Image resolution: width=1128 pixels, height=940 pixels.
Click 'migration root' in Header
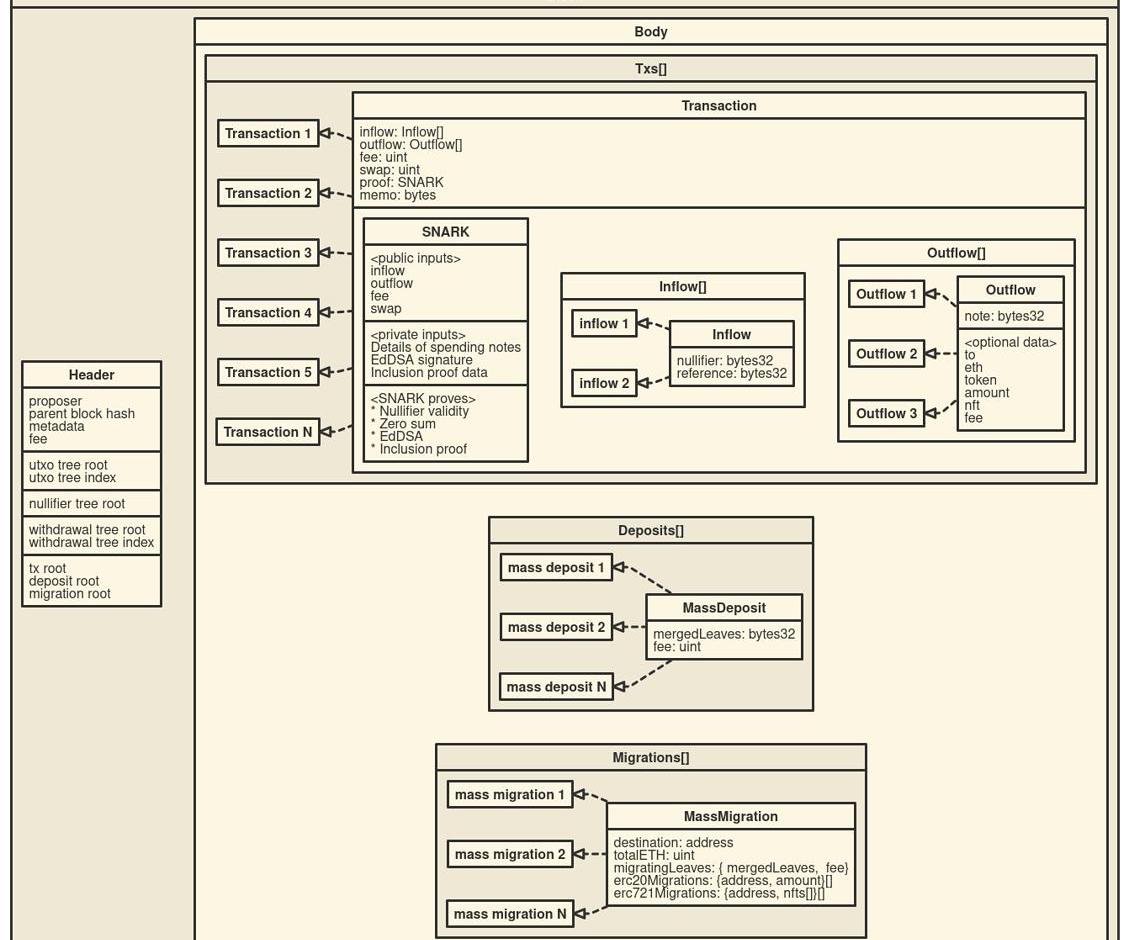coord(70,594)
